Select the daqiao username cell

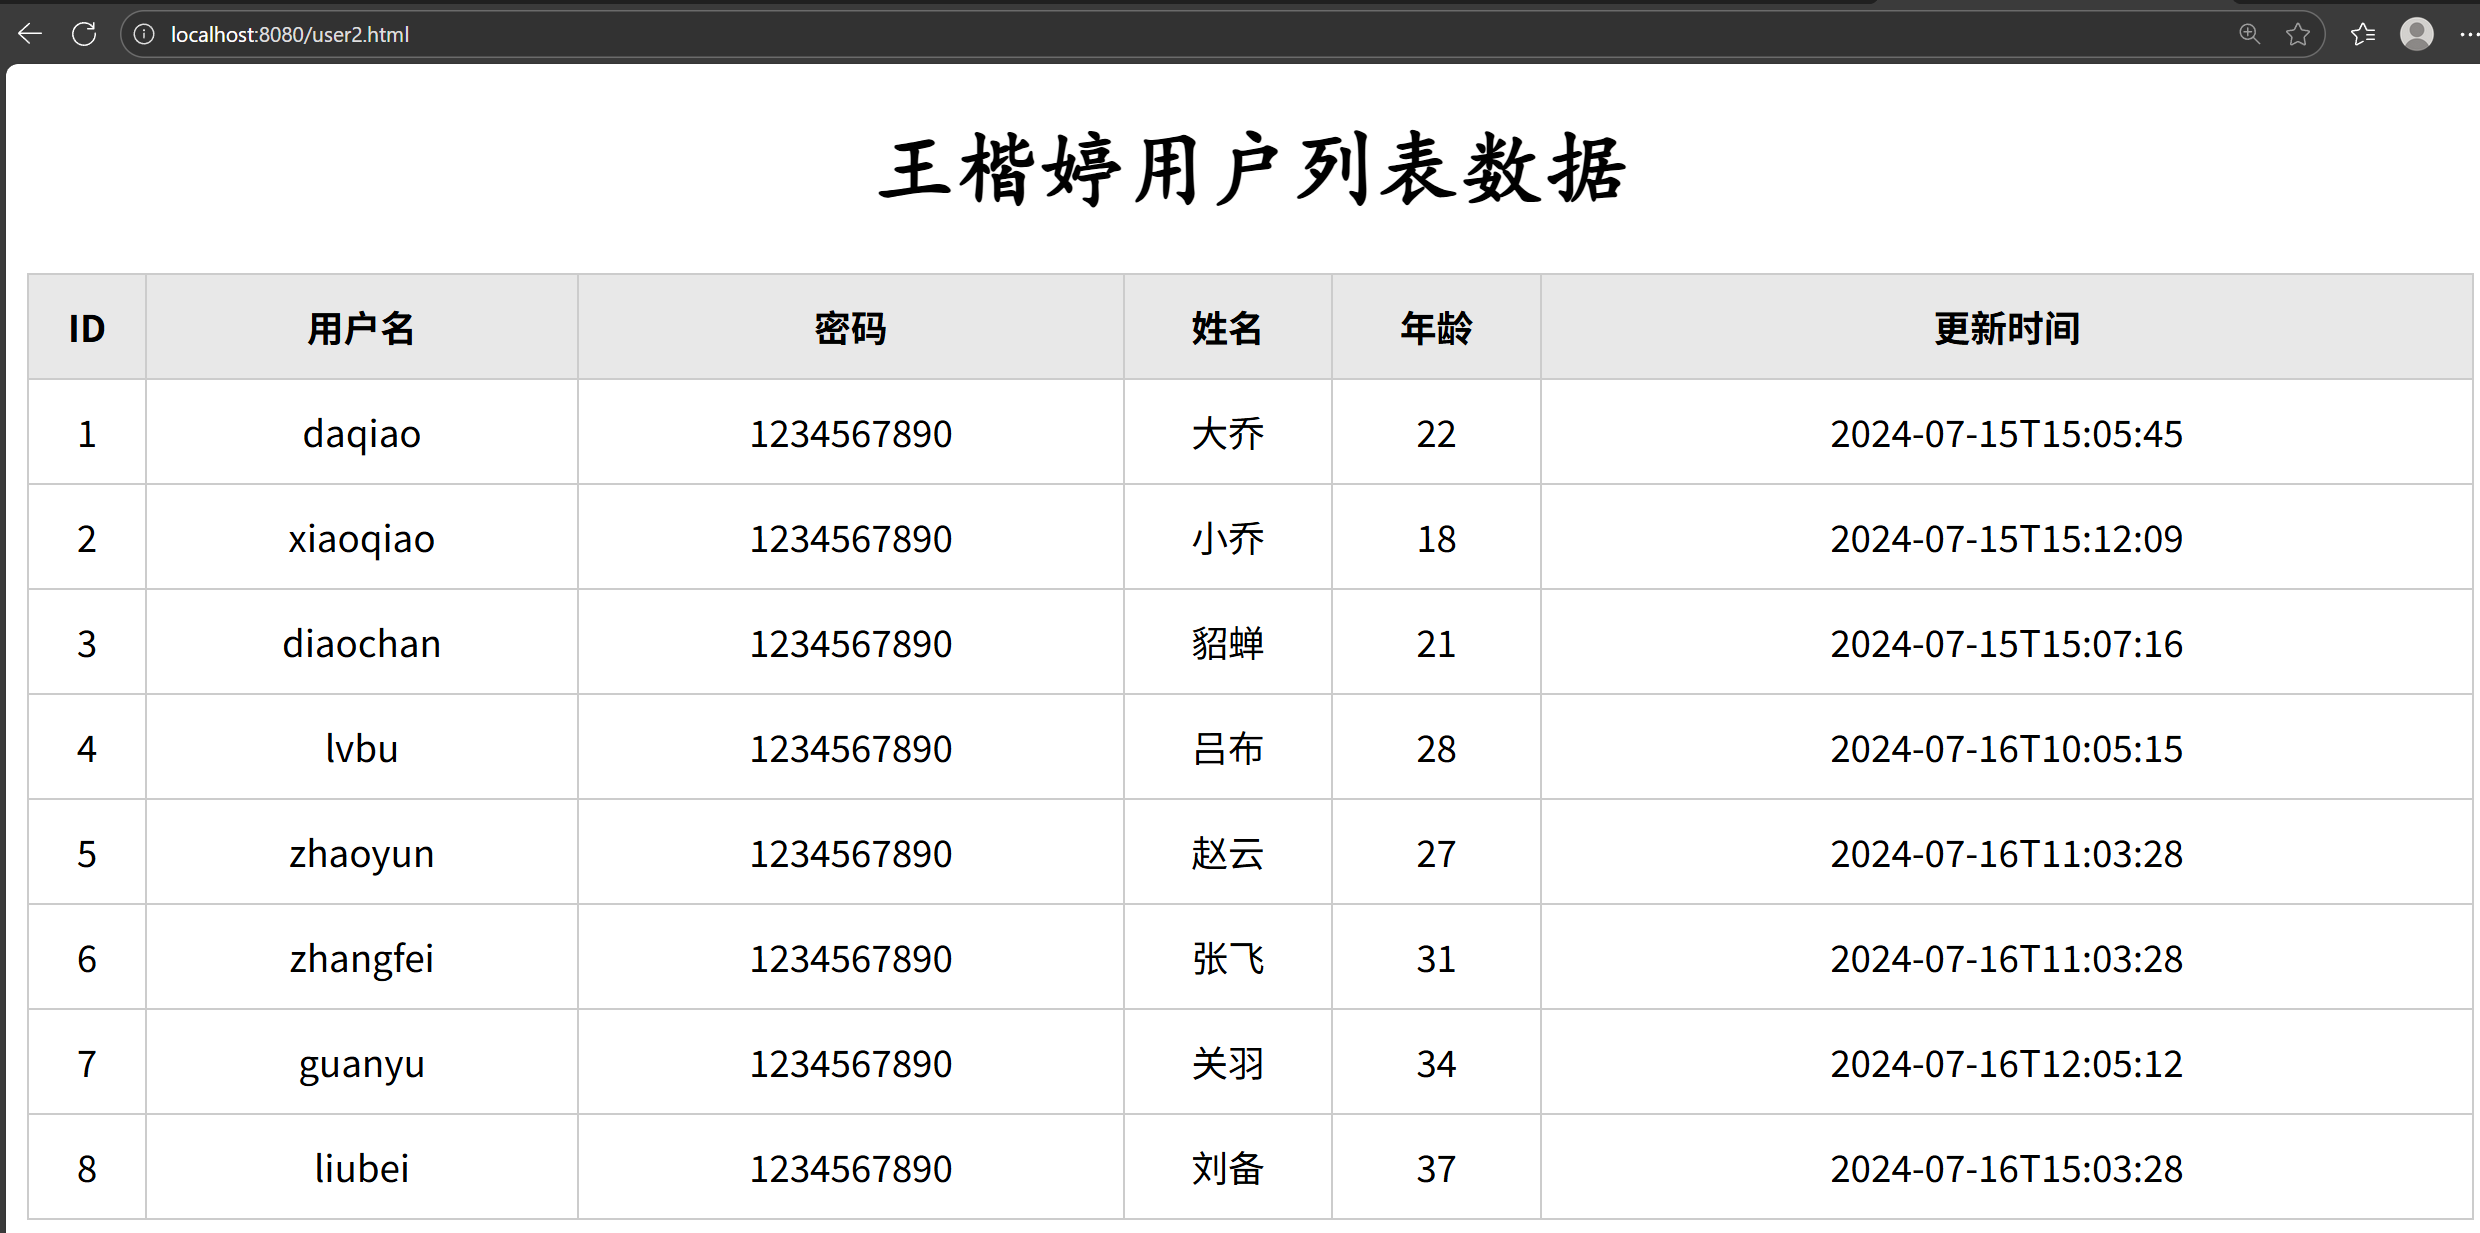pyautogui.click(x=361, y=434)
